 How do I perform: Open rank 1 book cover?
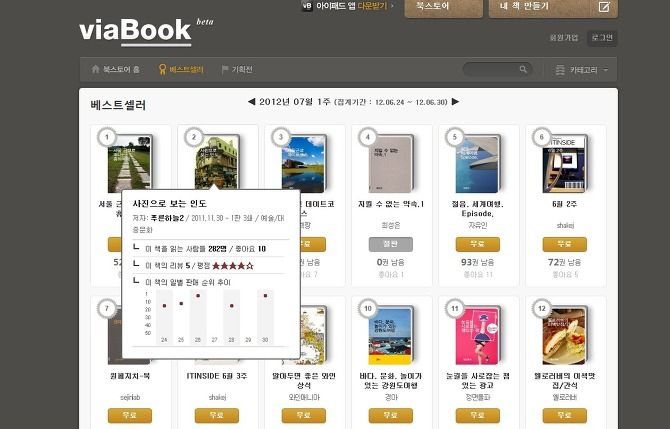[x=129, y=164]
